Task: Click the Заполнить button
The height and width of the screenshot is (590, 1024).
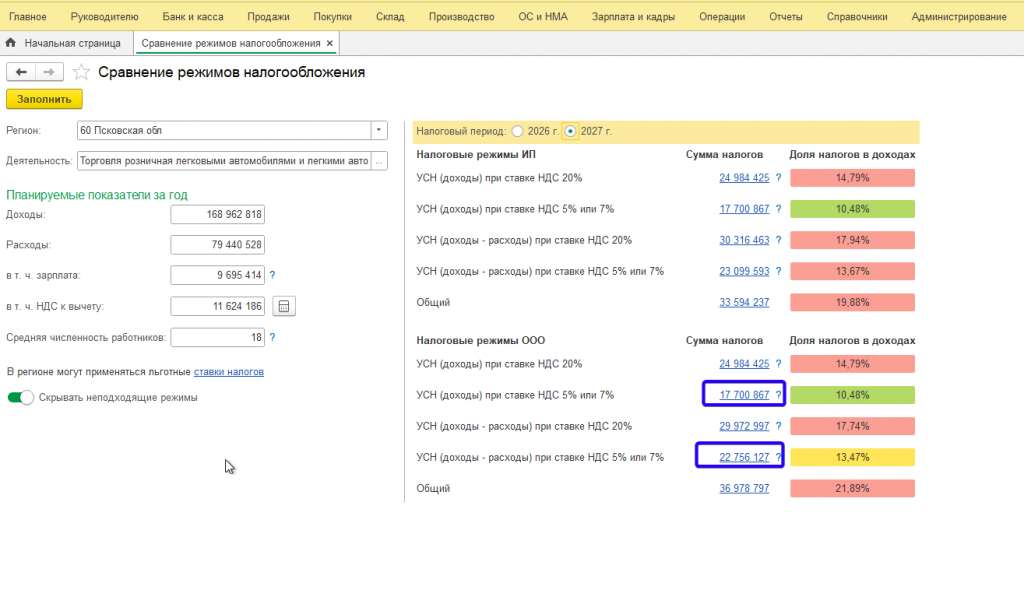Action: pyautogui.click(x=44, y=99)
